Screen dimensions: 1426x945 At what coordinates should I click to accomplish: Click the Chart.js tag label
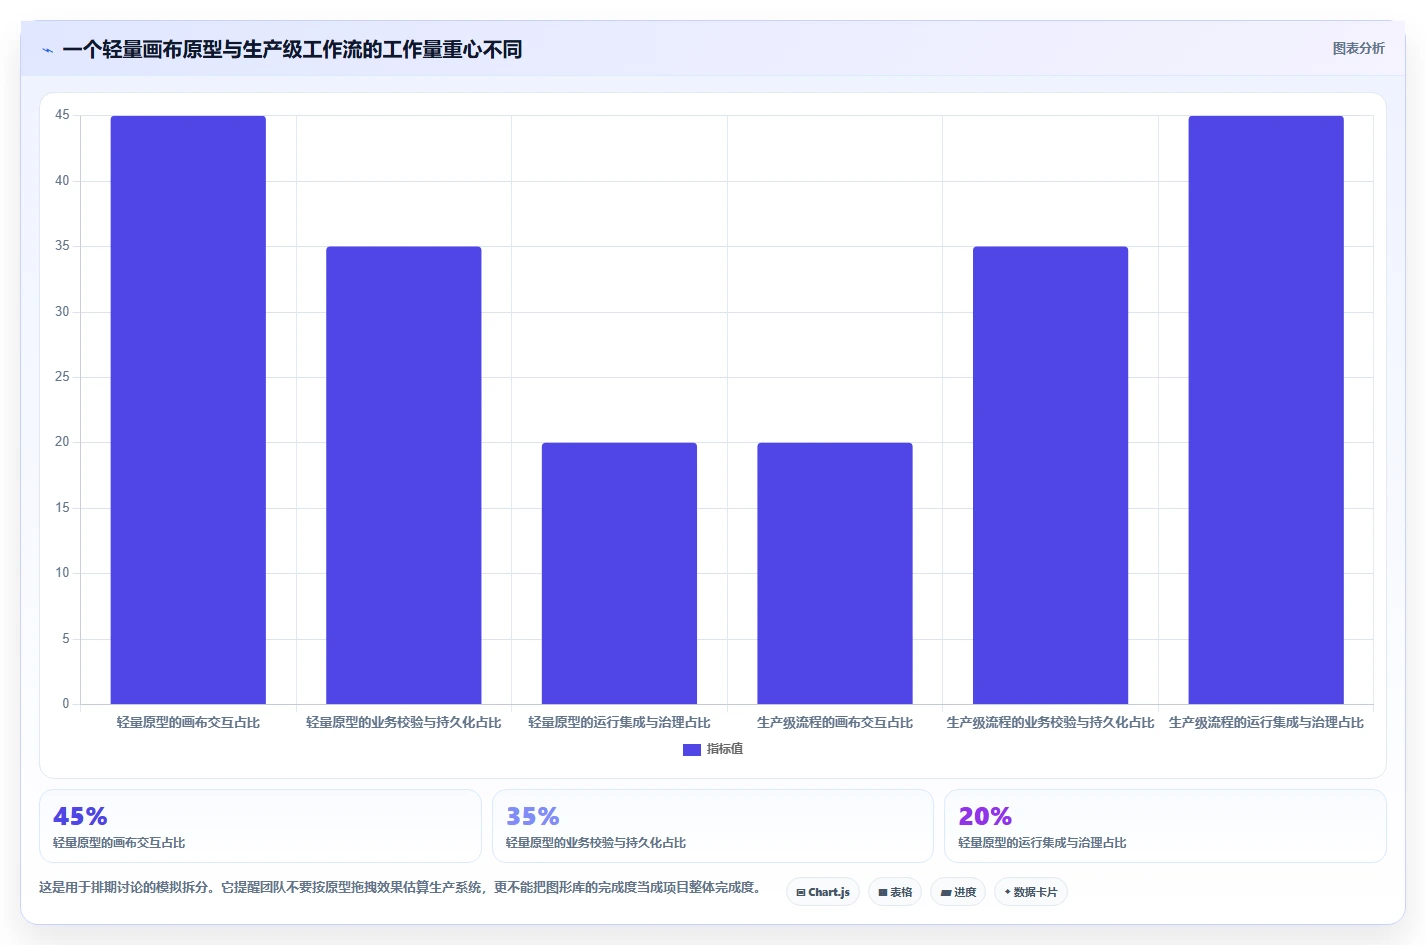coord(829,892)
